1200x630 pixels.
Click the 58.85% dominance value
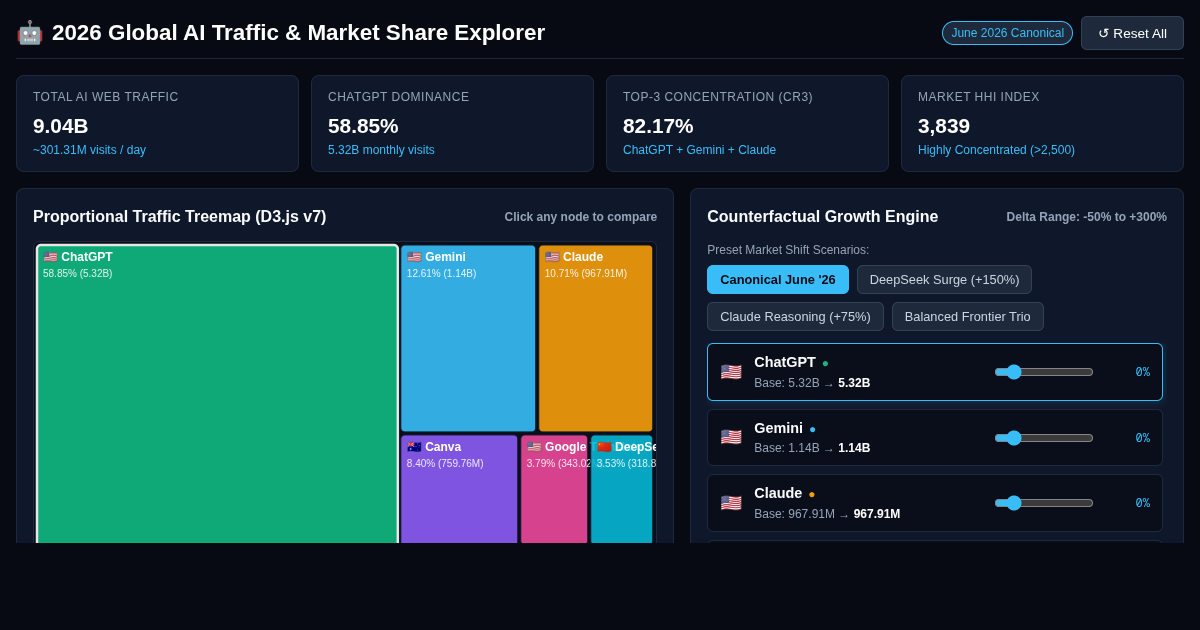(363, 126)
